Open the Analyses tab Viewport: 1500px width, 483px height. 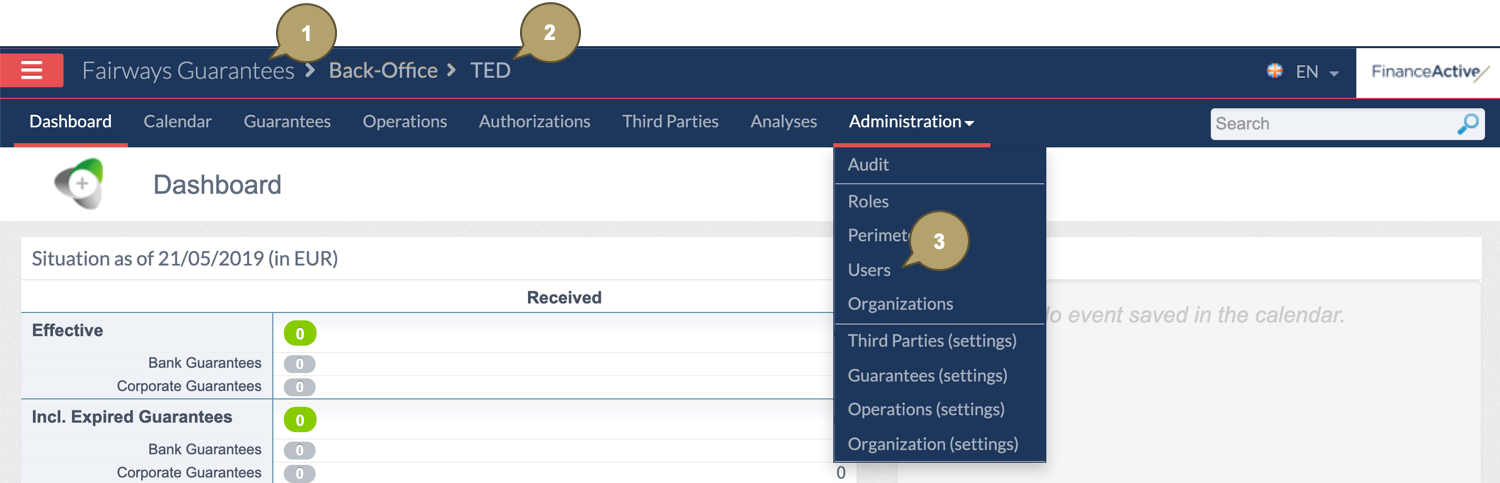(784, 122)
